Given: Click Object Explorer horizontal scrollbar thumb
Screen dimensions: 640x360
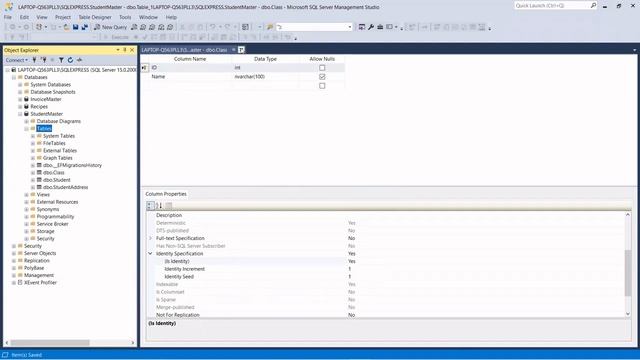Looking at the screenshot, I should [50, 343].
